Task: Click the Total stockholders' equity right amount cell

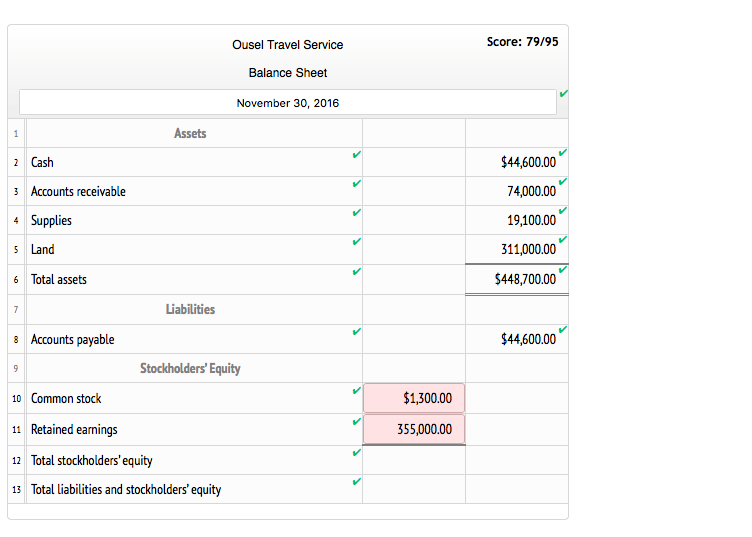Action: click(516, 461)
